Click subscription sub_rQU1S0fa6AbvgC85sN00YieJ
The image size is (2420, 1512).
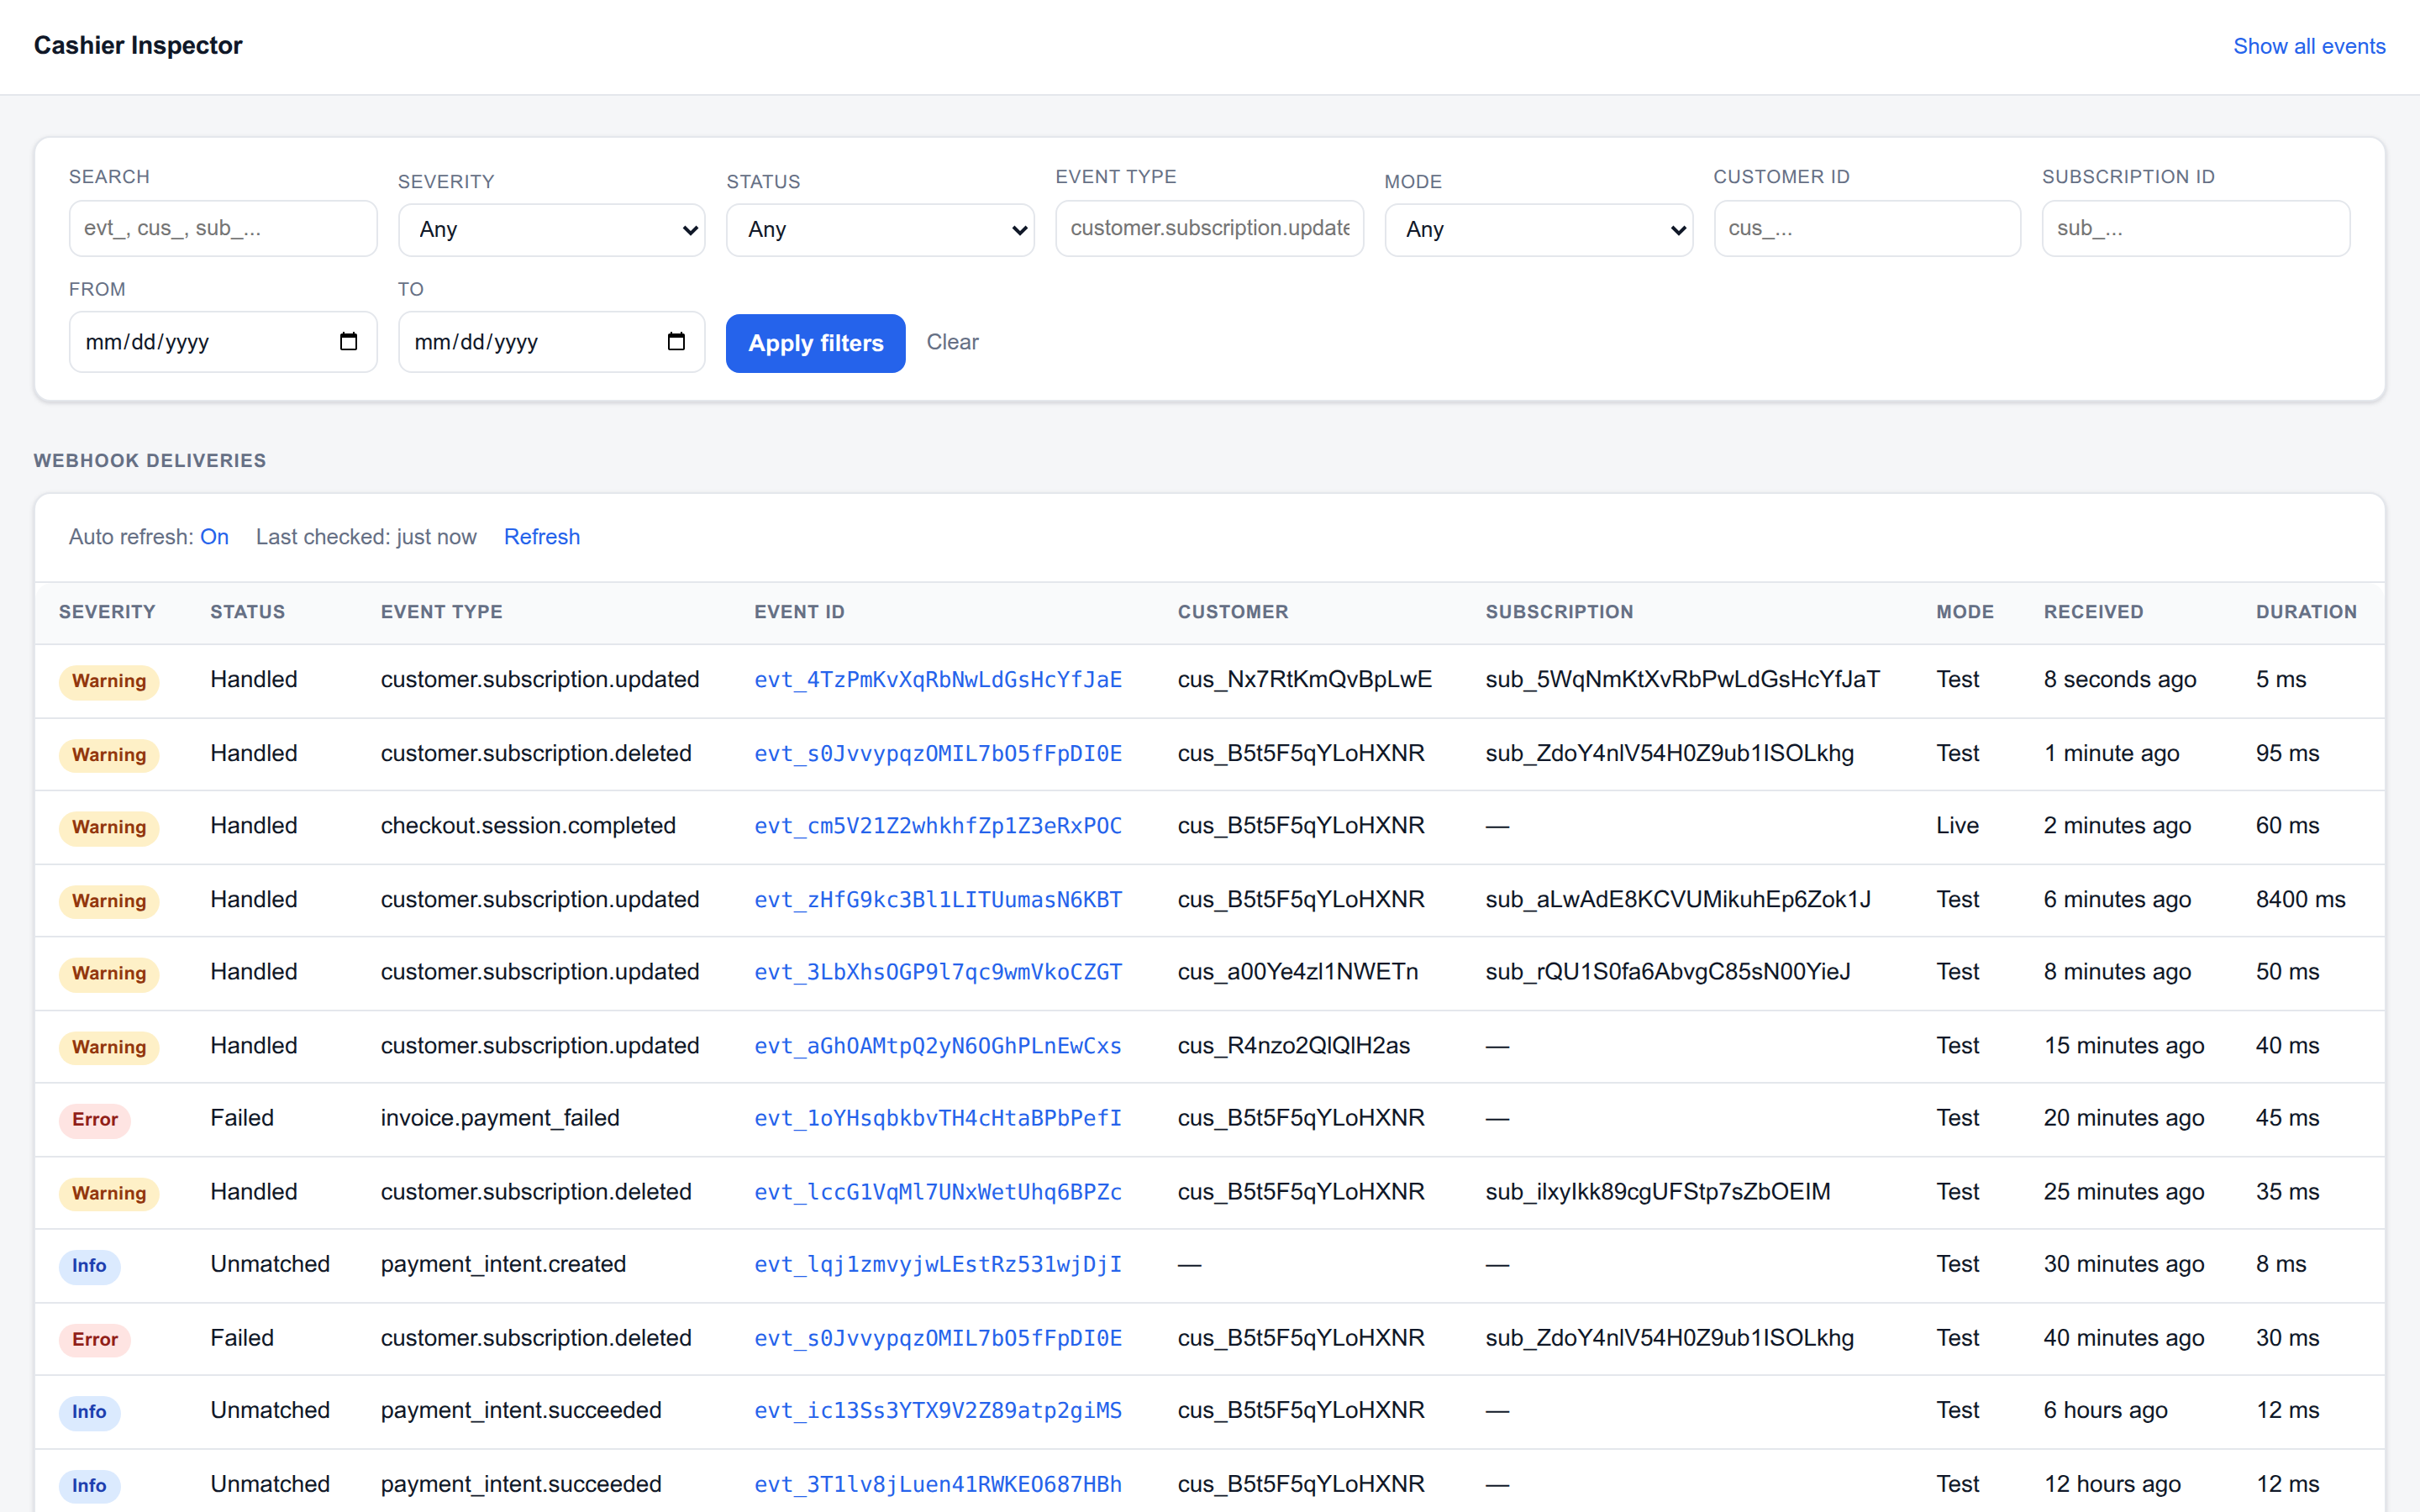click(1667, 972)
